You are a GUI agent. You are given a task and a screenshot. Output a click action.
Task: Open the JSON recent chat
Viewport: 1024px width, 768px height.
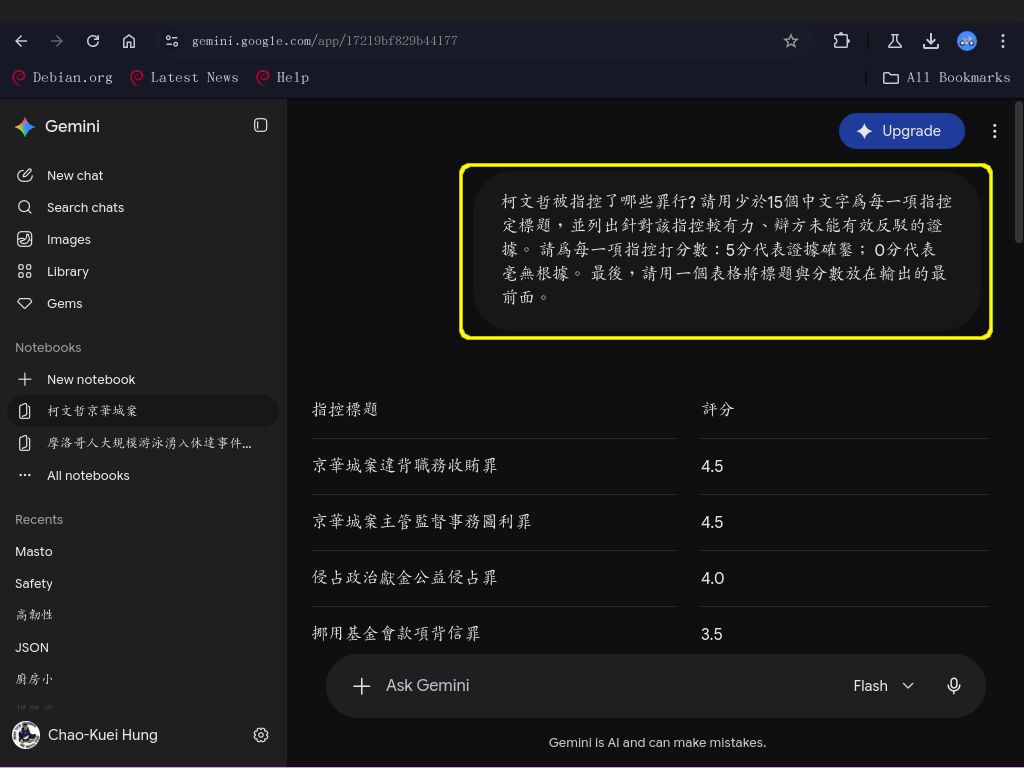[x=32, y=648]
